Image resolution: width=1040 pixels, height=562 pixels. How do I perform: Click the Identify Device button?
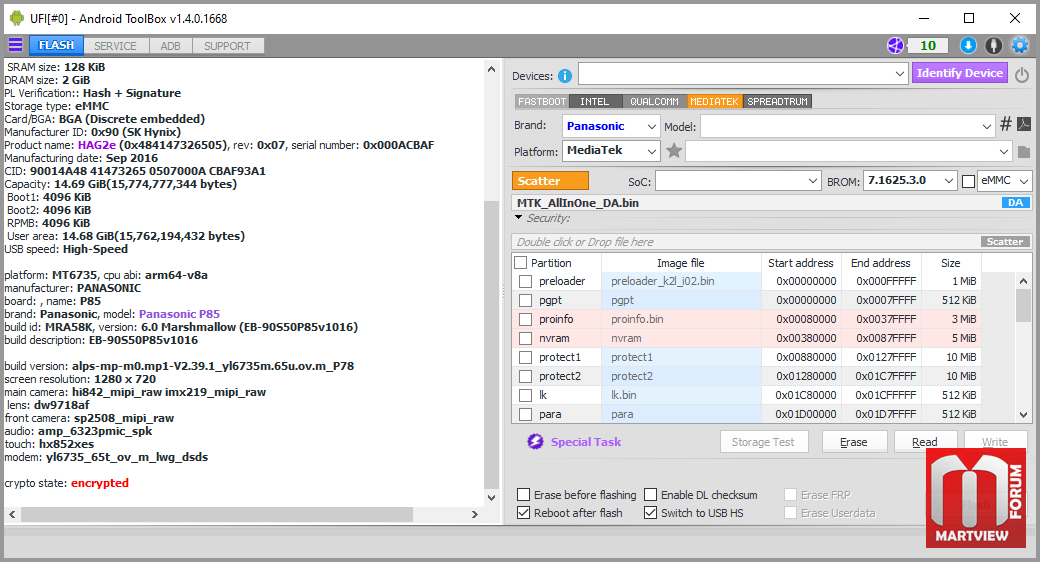(960, 73)
